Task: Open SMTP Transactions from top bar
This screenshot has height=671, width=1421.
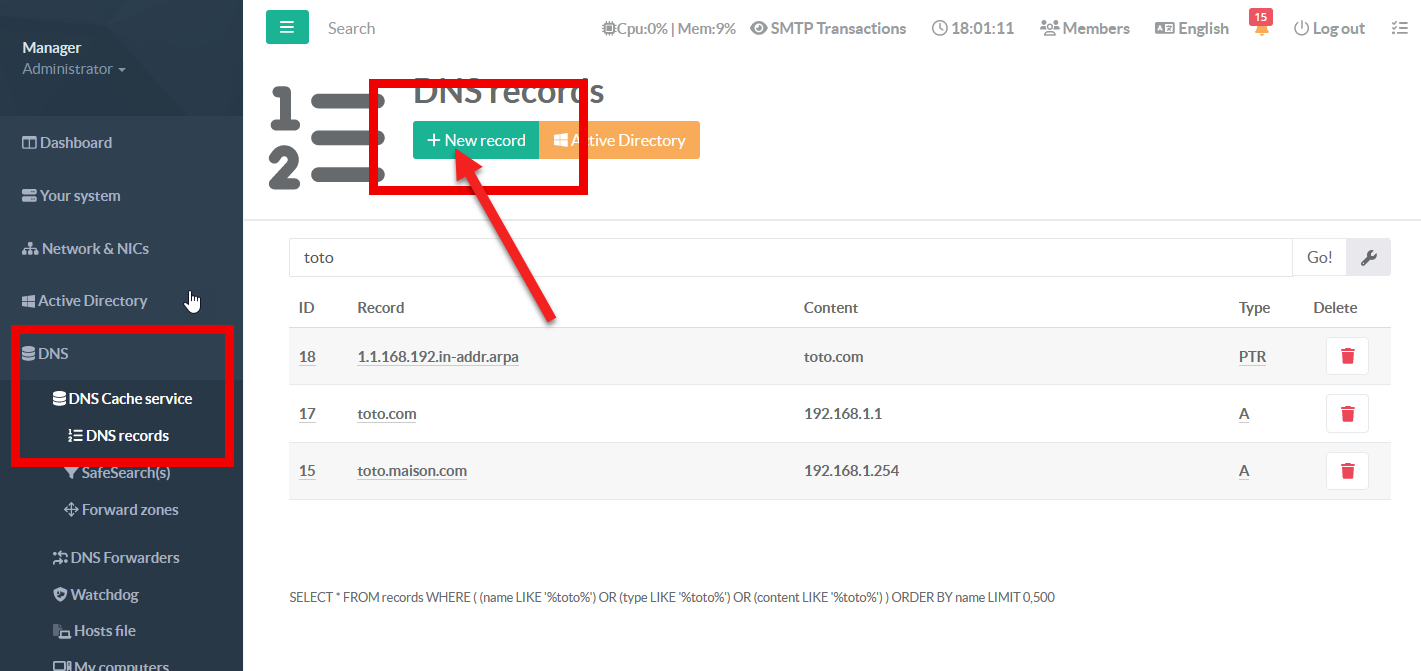Action: coord(828,29)
